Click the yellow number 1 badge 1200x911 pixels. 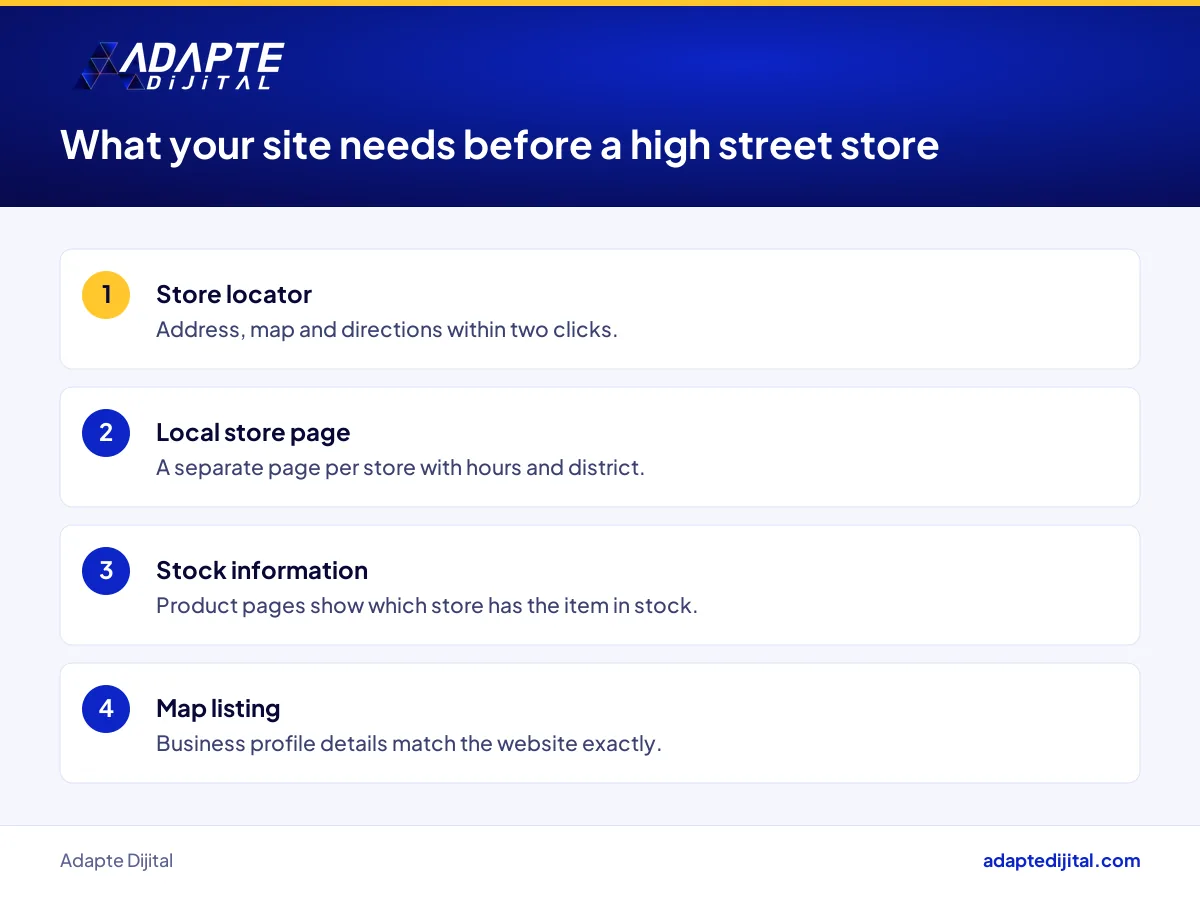coord(106,295)
